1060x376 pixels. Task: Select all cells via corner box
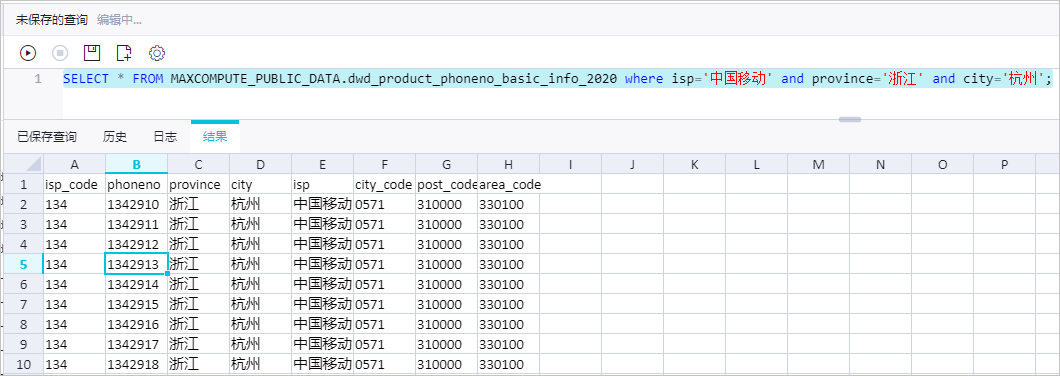click(24, 164)
